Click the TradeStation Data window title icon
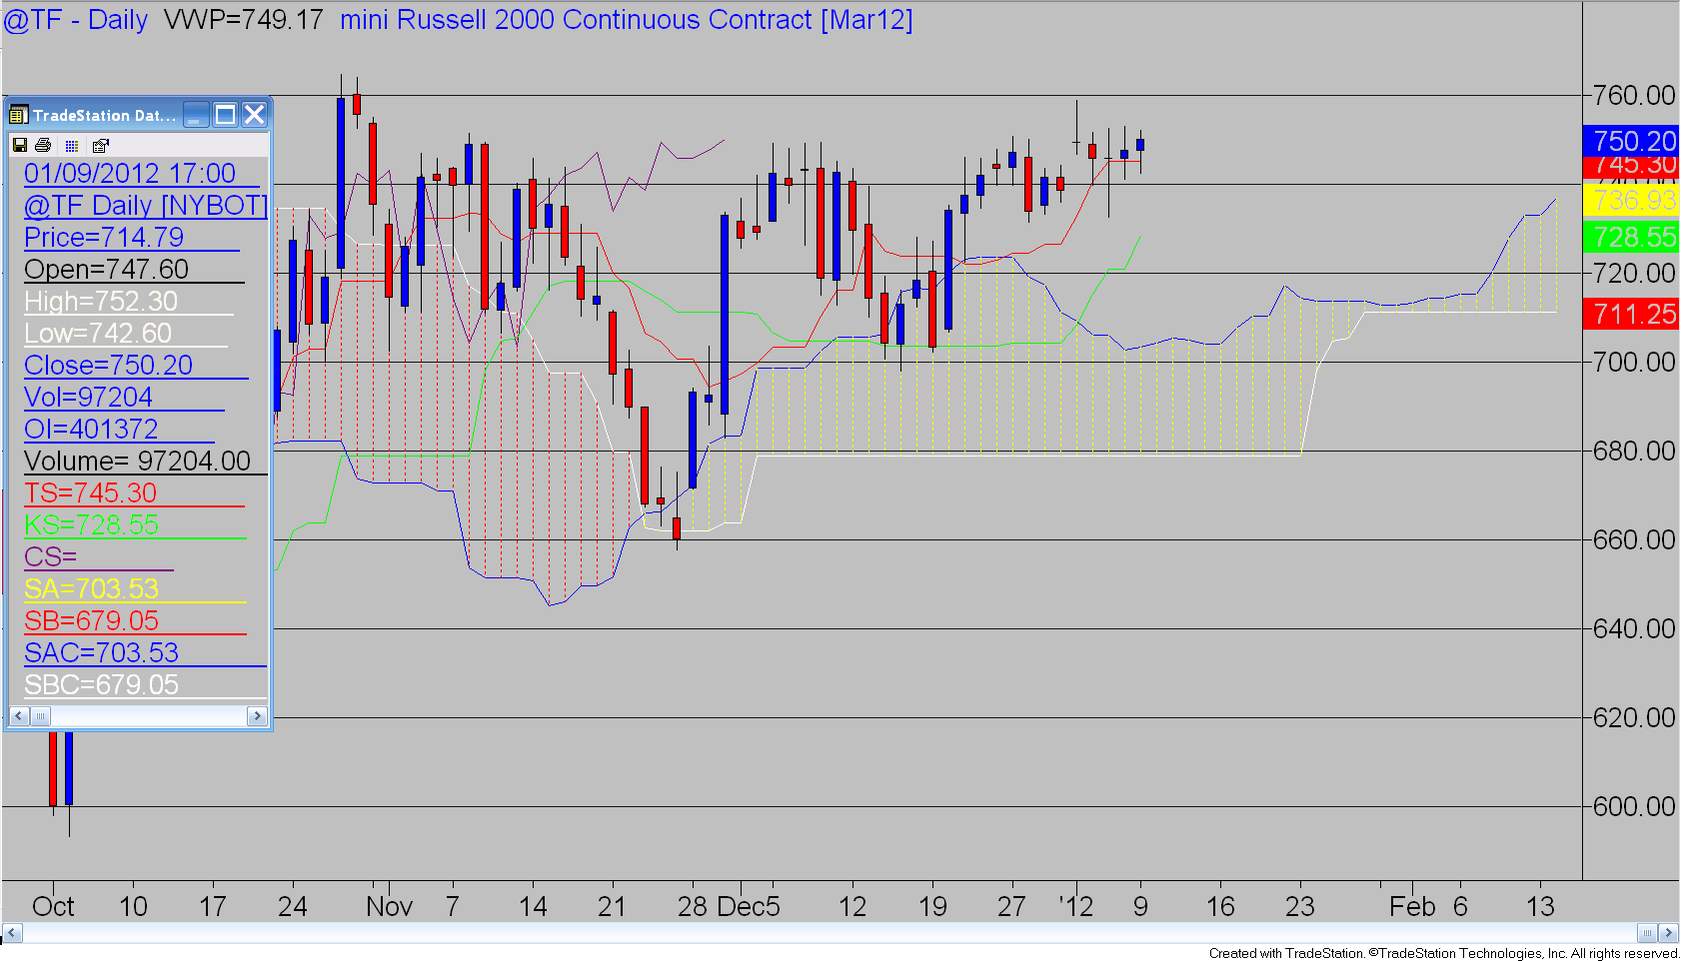Screen dimensions: 1681x961 click(18, 115)
